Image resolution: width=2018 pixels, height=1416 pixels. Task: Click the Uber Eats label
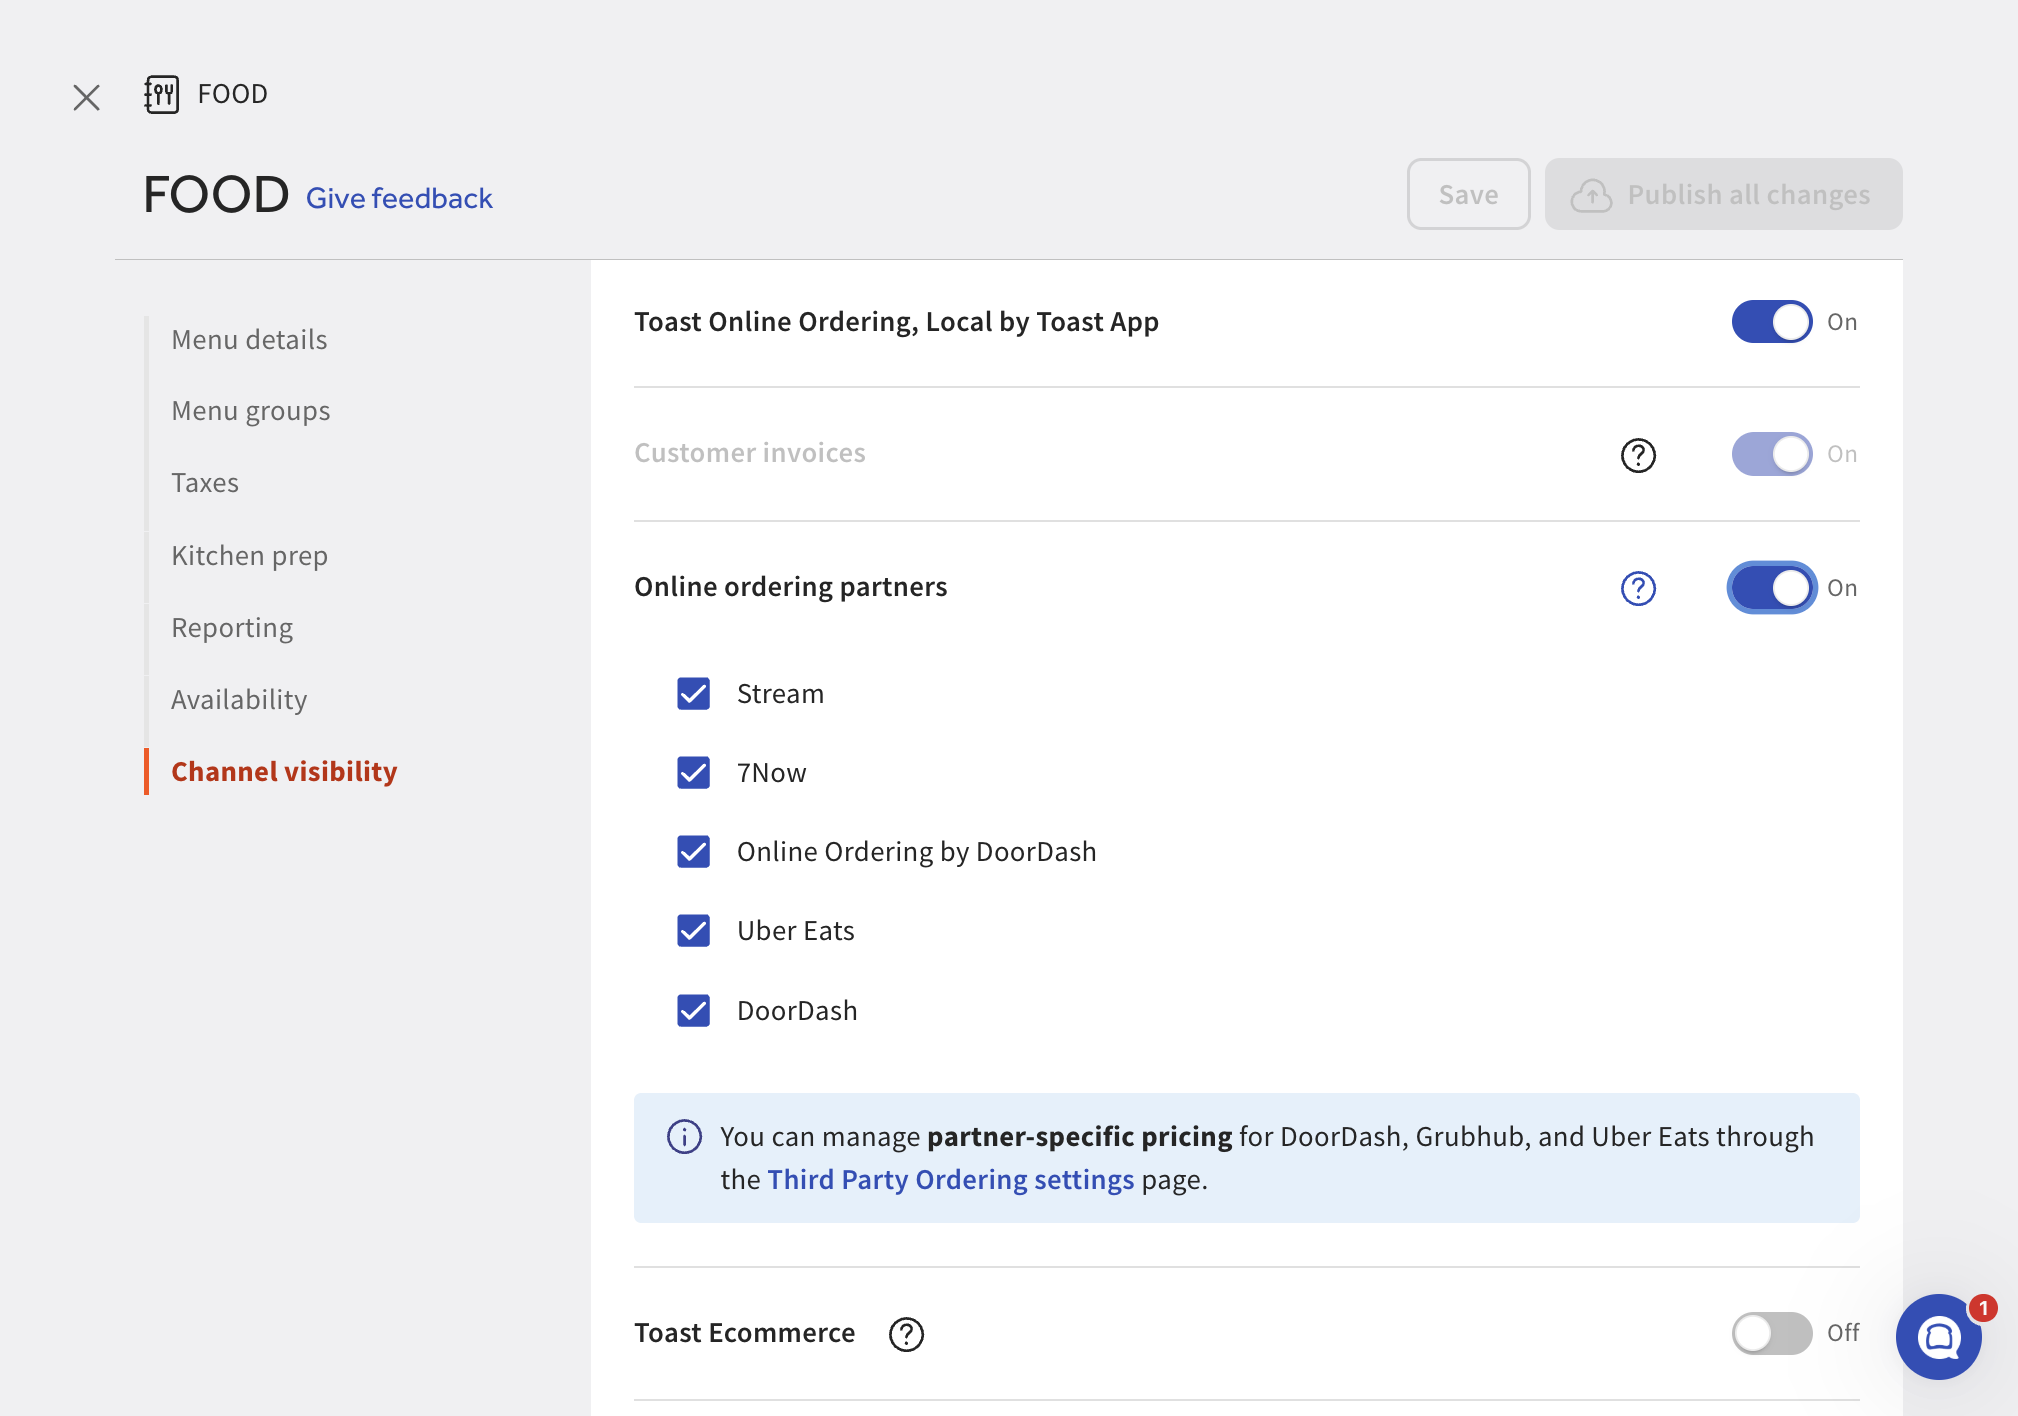click(796, 931)
